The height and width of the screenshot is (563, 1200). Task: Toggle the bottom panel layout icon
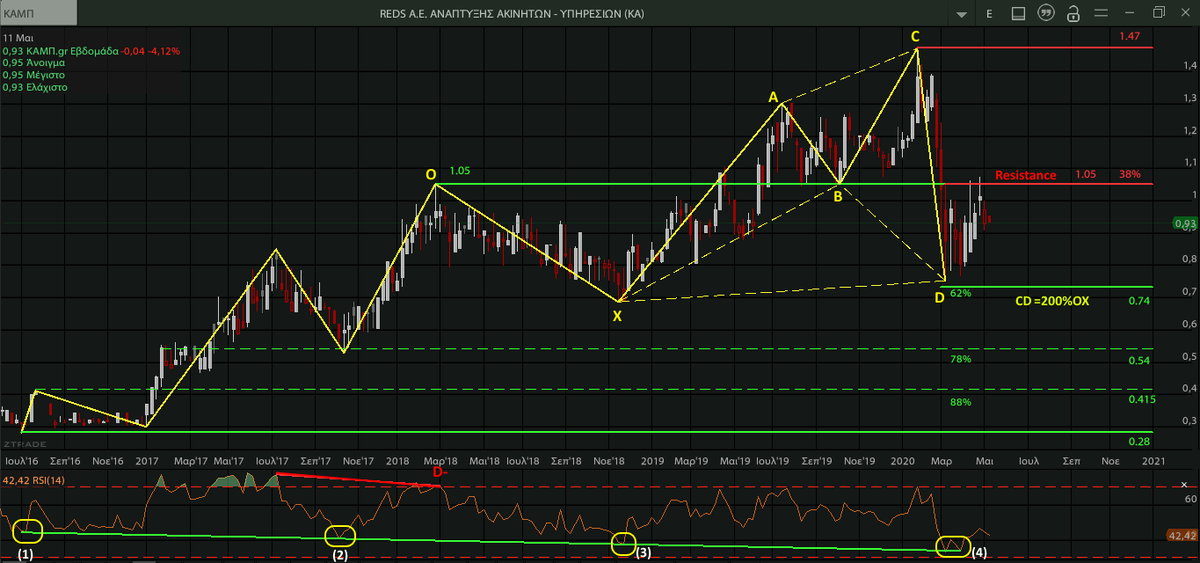1018,14
